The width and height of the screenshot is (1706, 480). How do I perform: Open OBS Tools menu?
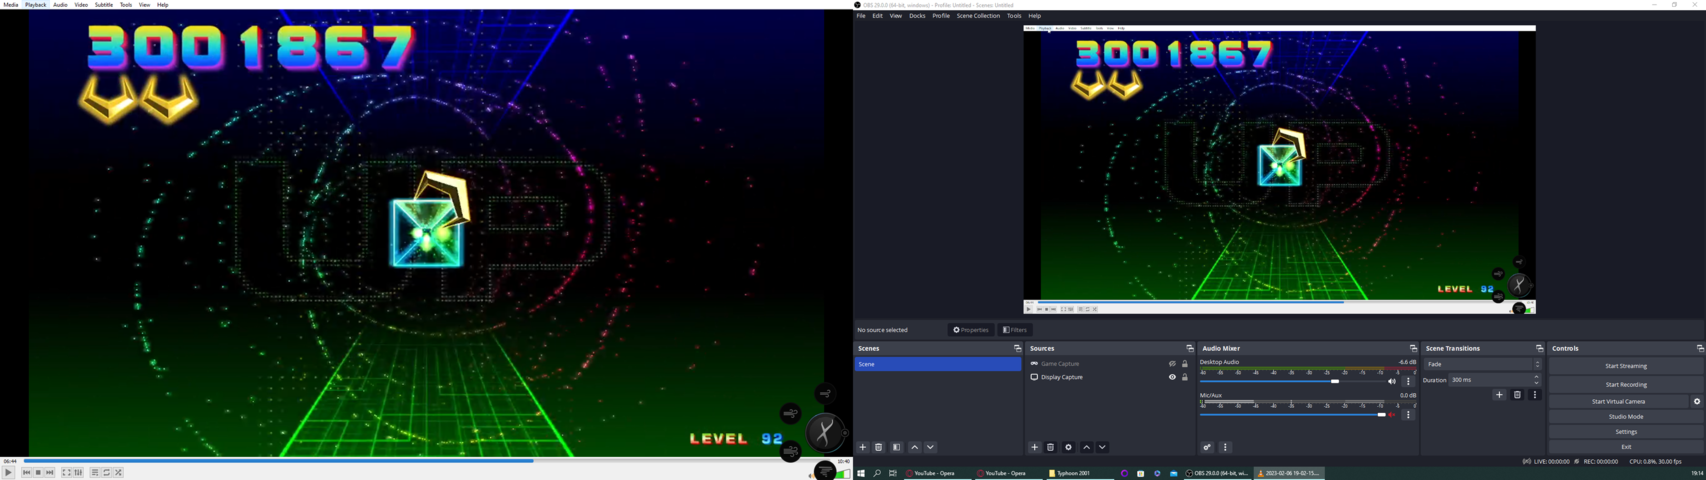pos(1014,16)
